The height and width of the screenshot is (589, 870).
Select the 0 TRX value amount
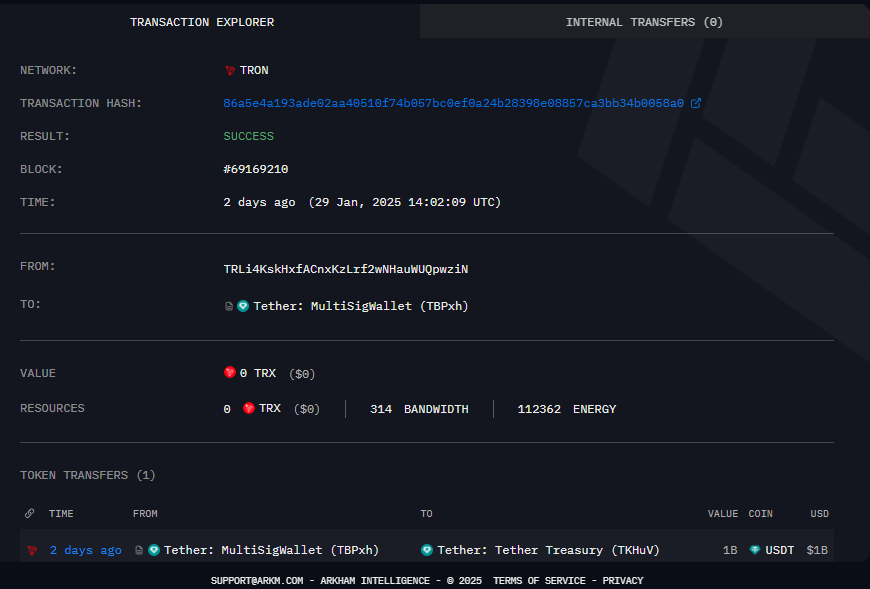[258, 373]
